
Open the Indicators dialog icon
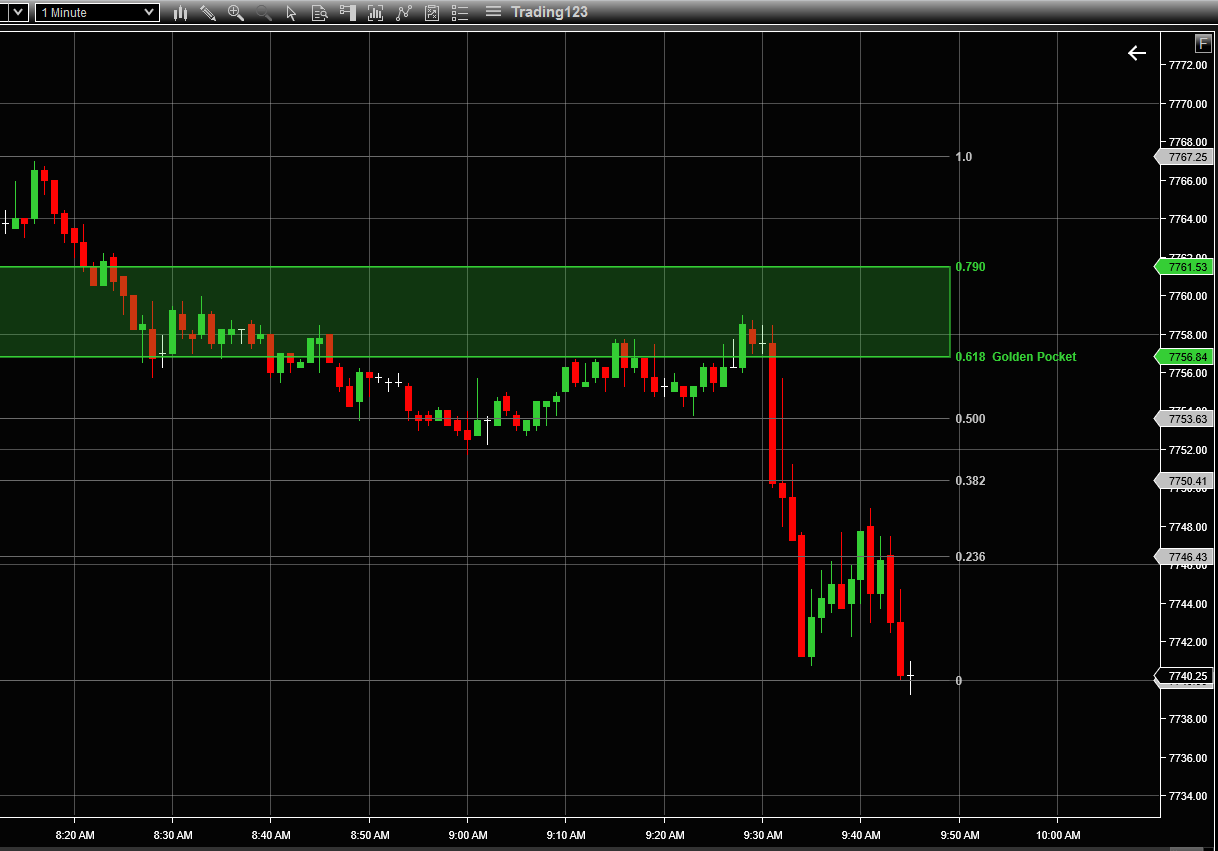(x=404, y=12)
